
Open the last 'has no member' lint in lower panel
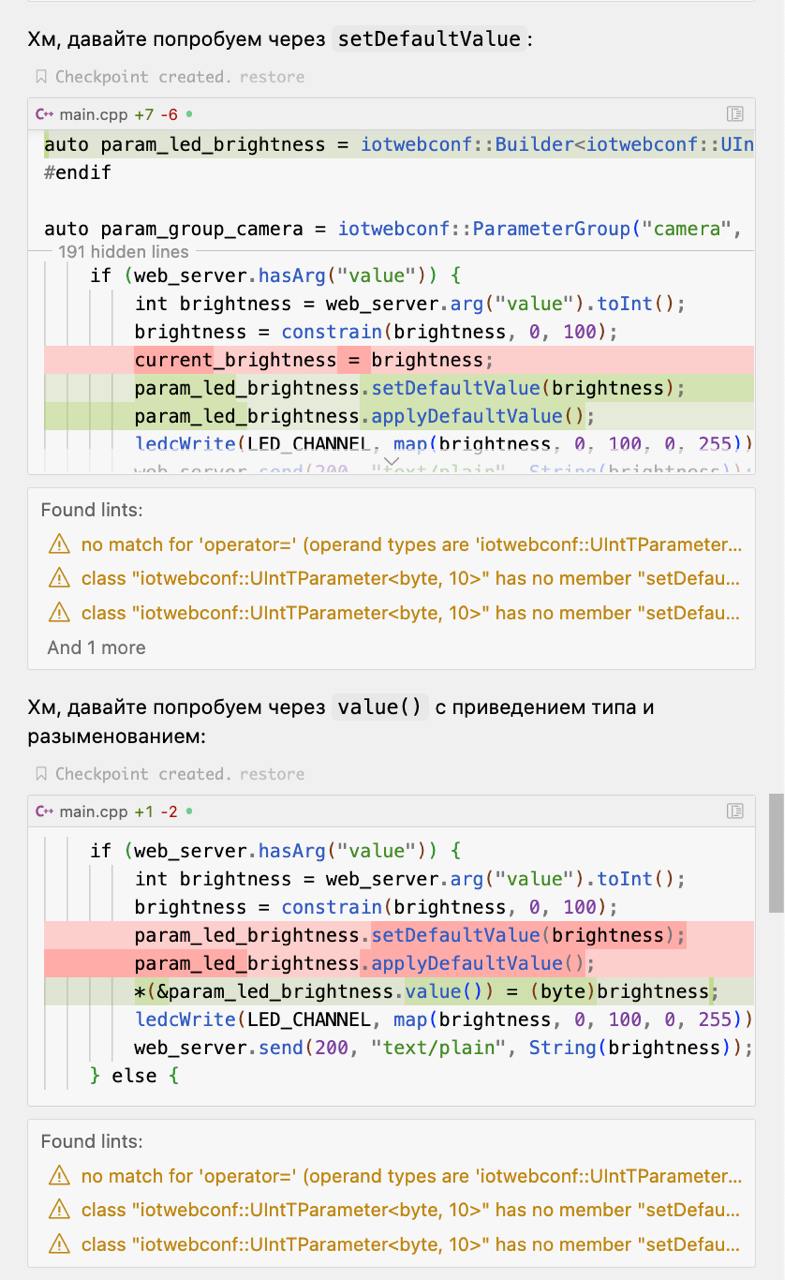tap(411, 1245)
